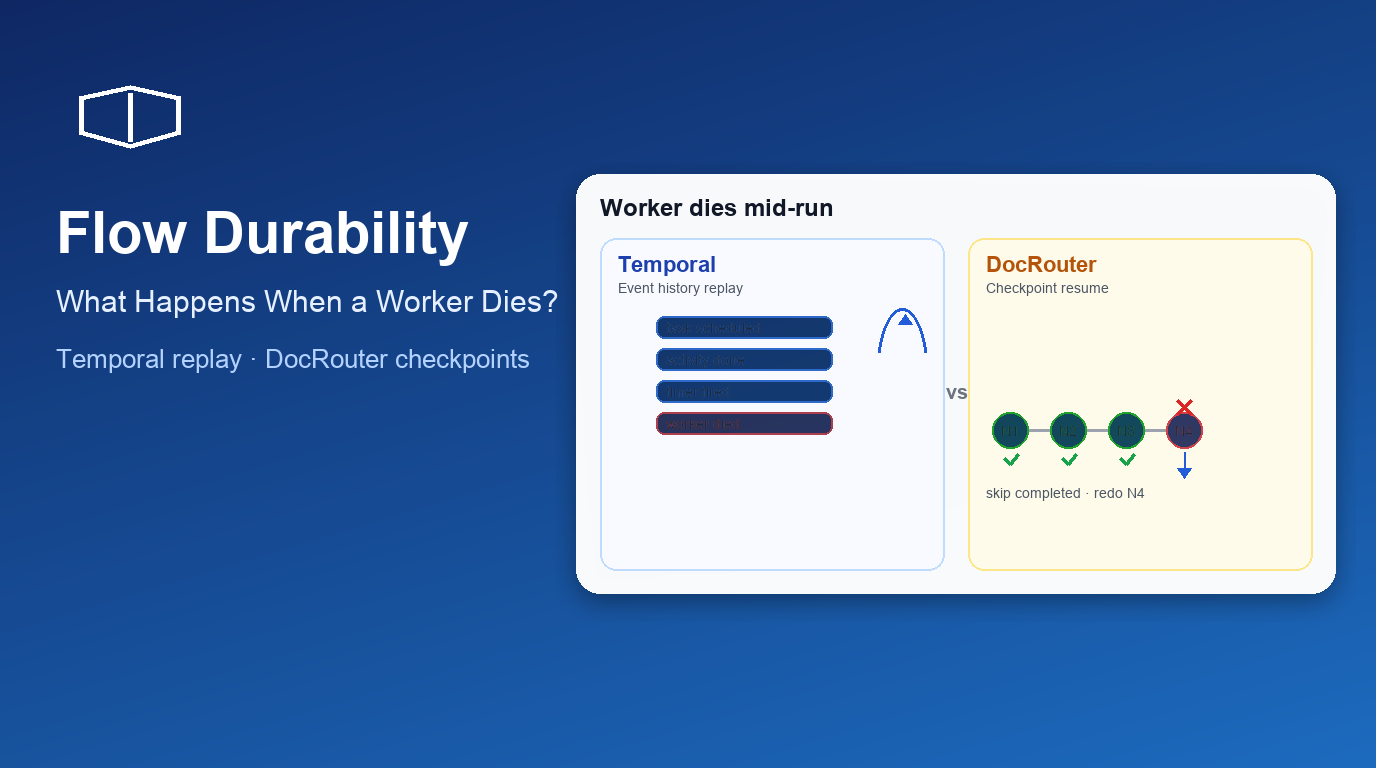Click 'skip completed · redo N4' text
Image resolution: width=1376 pixels, height=768 pixels.
point(1065,493)
